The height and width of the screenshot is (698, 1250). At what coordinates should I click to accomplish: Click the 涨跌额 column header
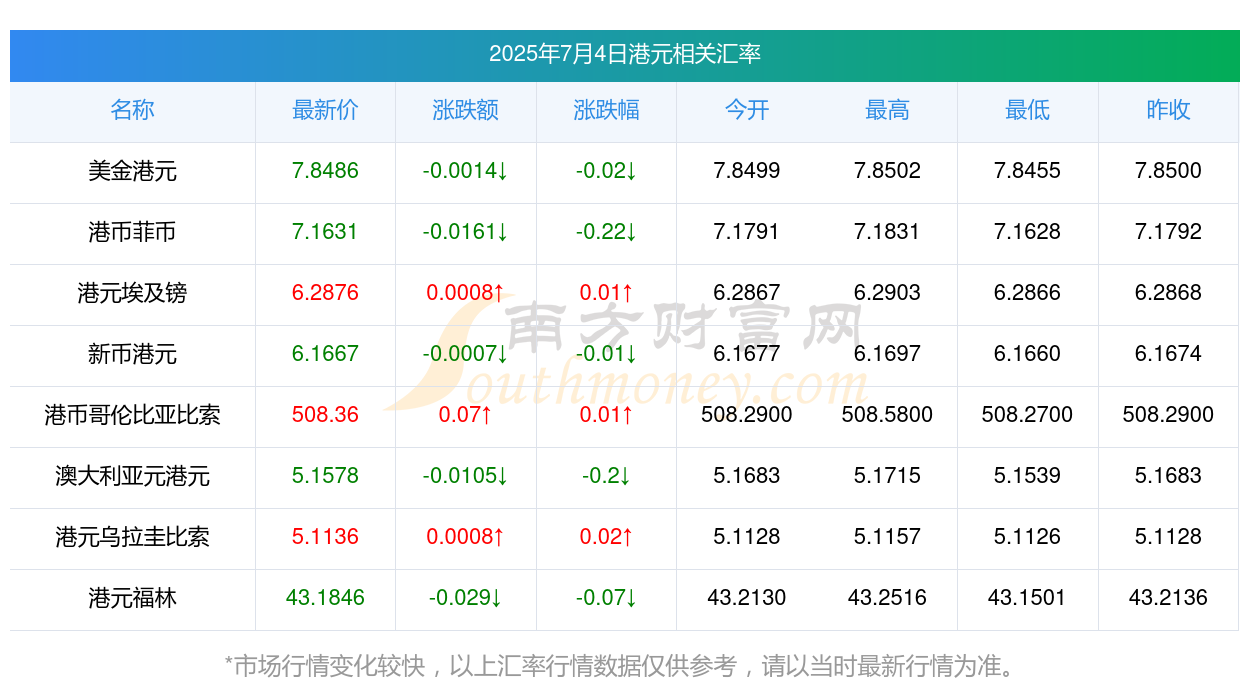(x=466, y=110)
